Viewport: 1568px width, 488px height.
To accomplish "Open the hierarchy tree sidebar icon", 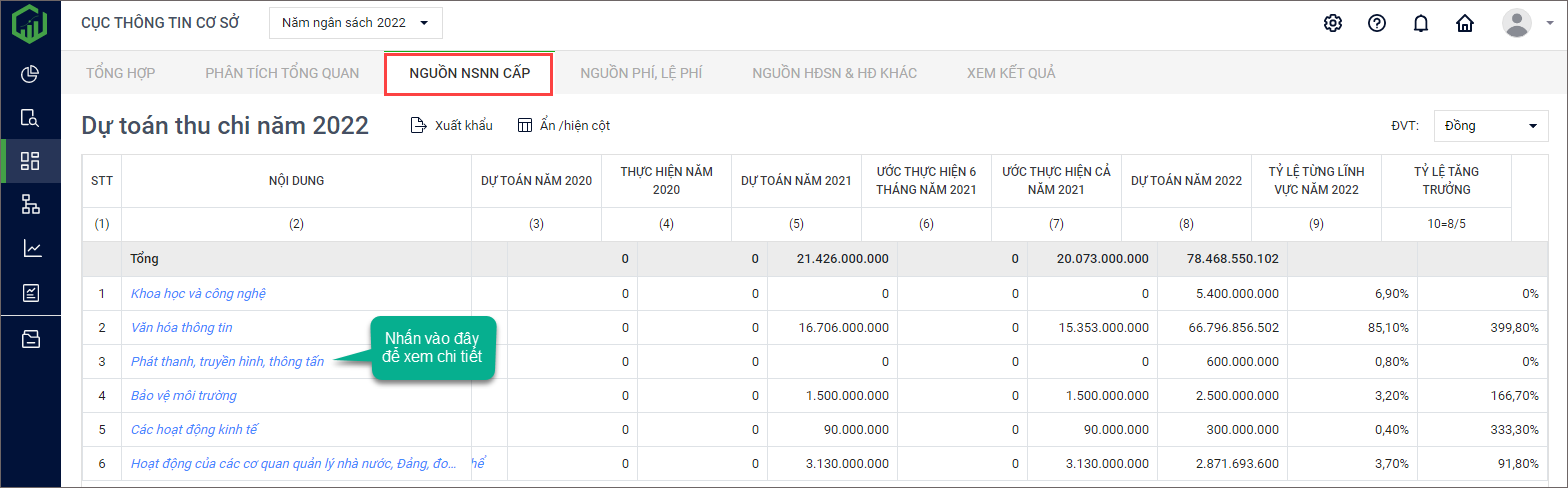I will coord(30,205).
